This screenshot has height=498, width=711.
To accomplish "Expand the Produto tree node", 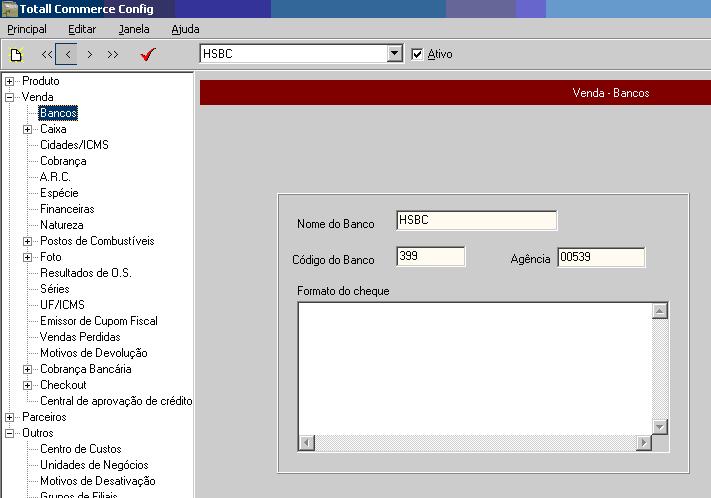I will point(10,81).
